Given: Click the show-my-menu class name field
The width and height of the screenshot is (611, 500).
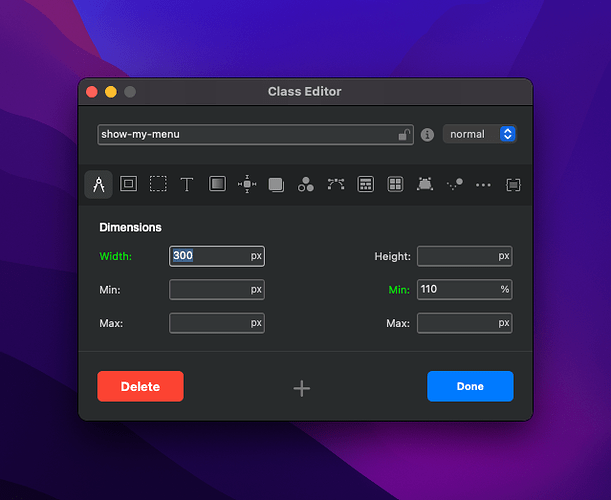Looking at the screenshot, I should coord(245,134).
